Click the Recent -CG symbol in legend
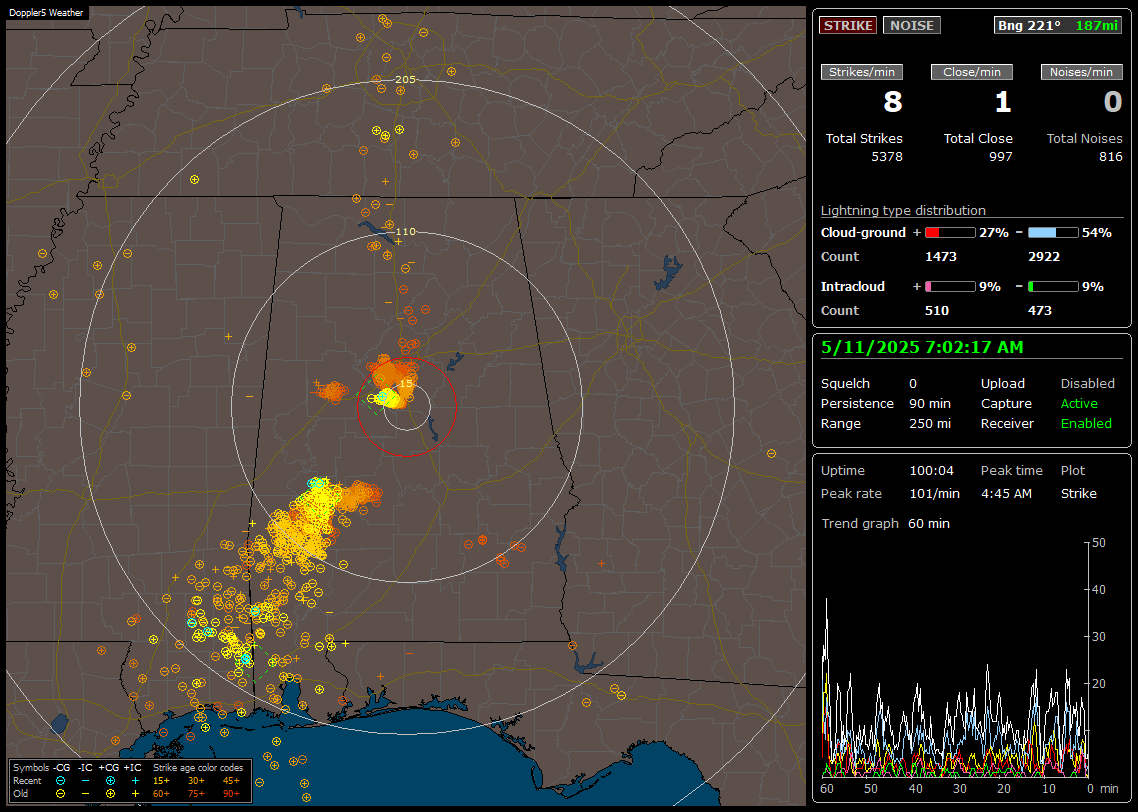The height and width of the screenshot is (812, 1138). tap(60, 781)
